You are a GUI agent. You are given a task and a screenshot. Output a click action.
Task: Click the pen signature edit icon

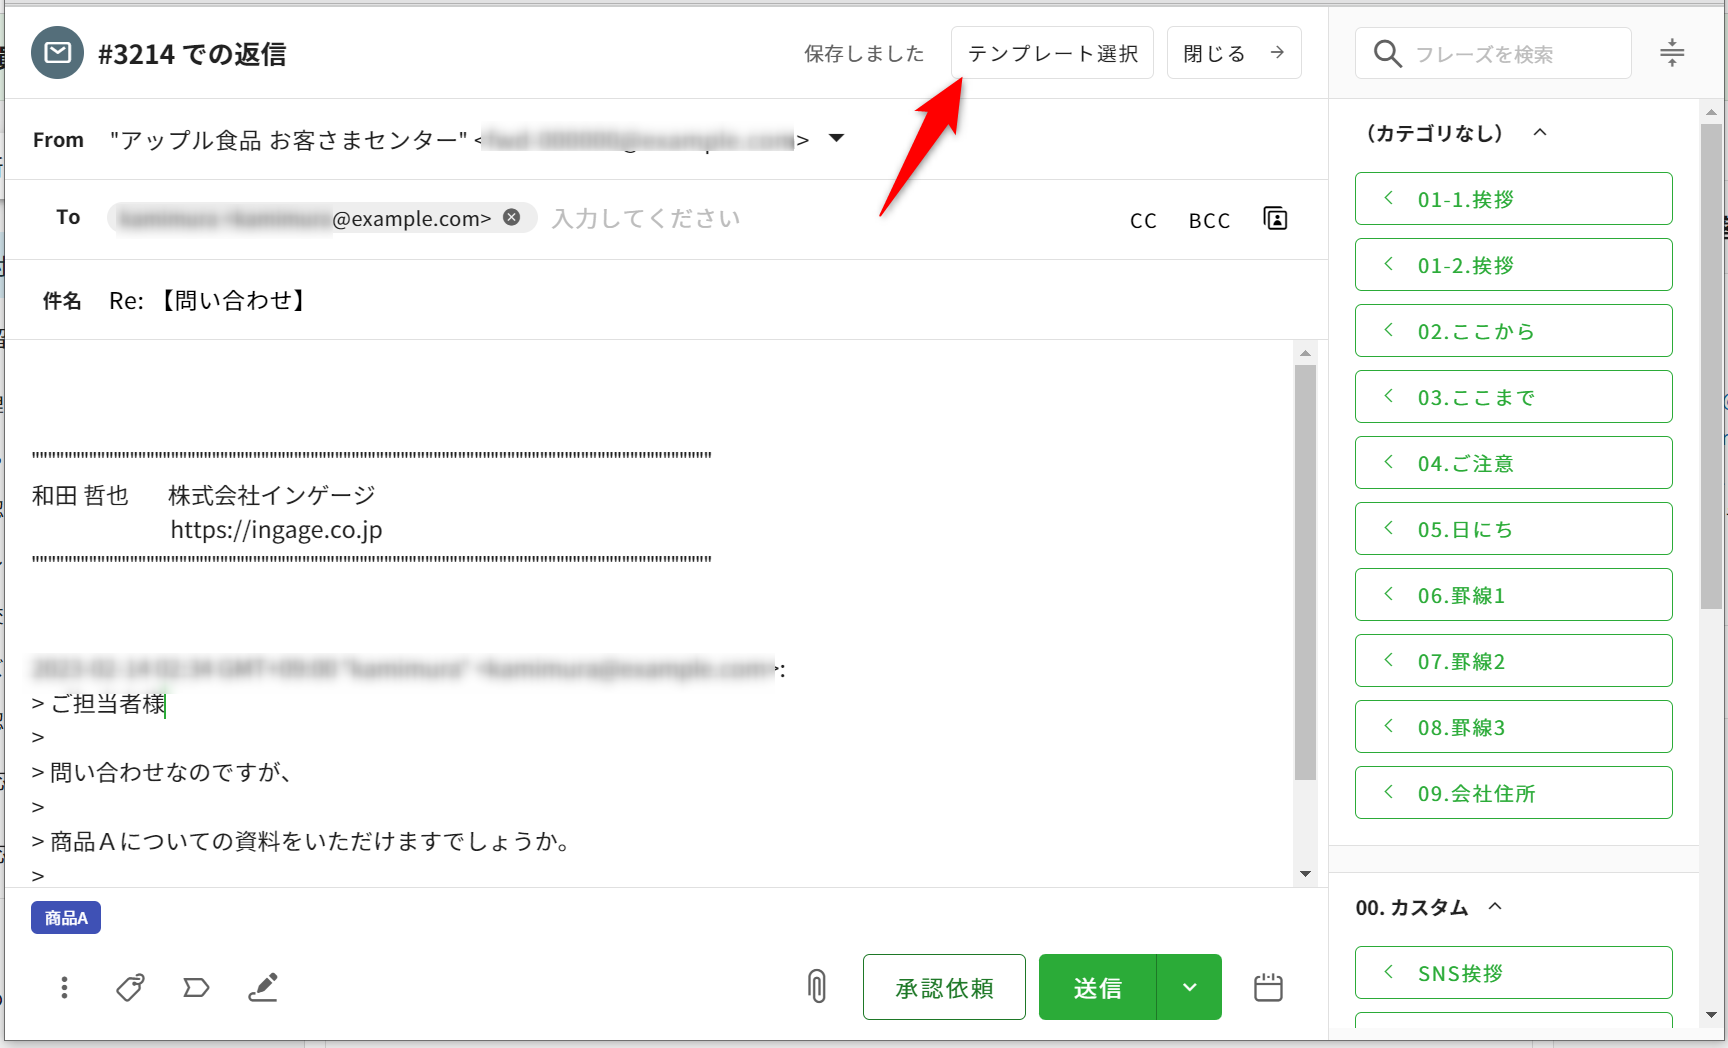point(263,988)
